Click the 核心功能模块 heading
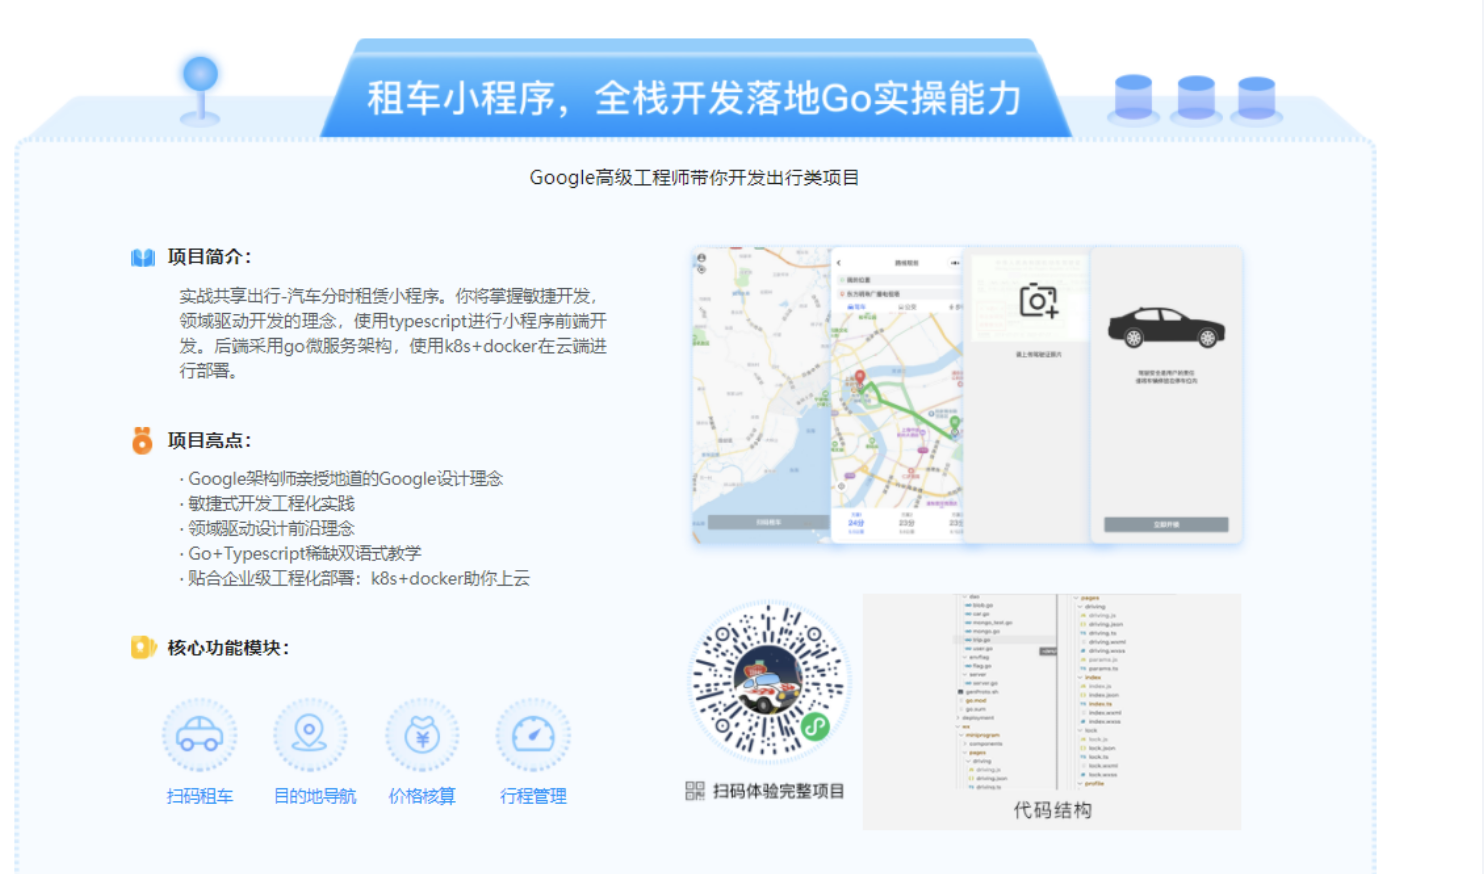 (229, 647)
